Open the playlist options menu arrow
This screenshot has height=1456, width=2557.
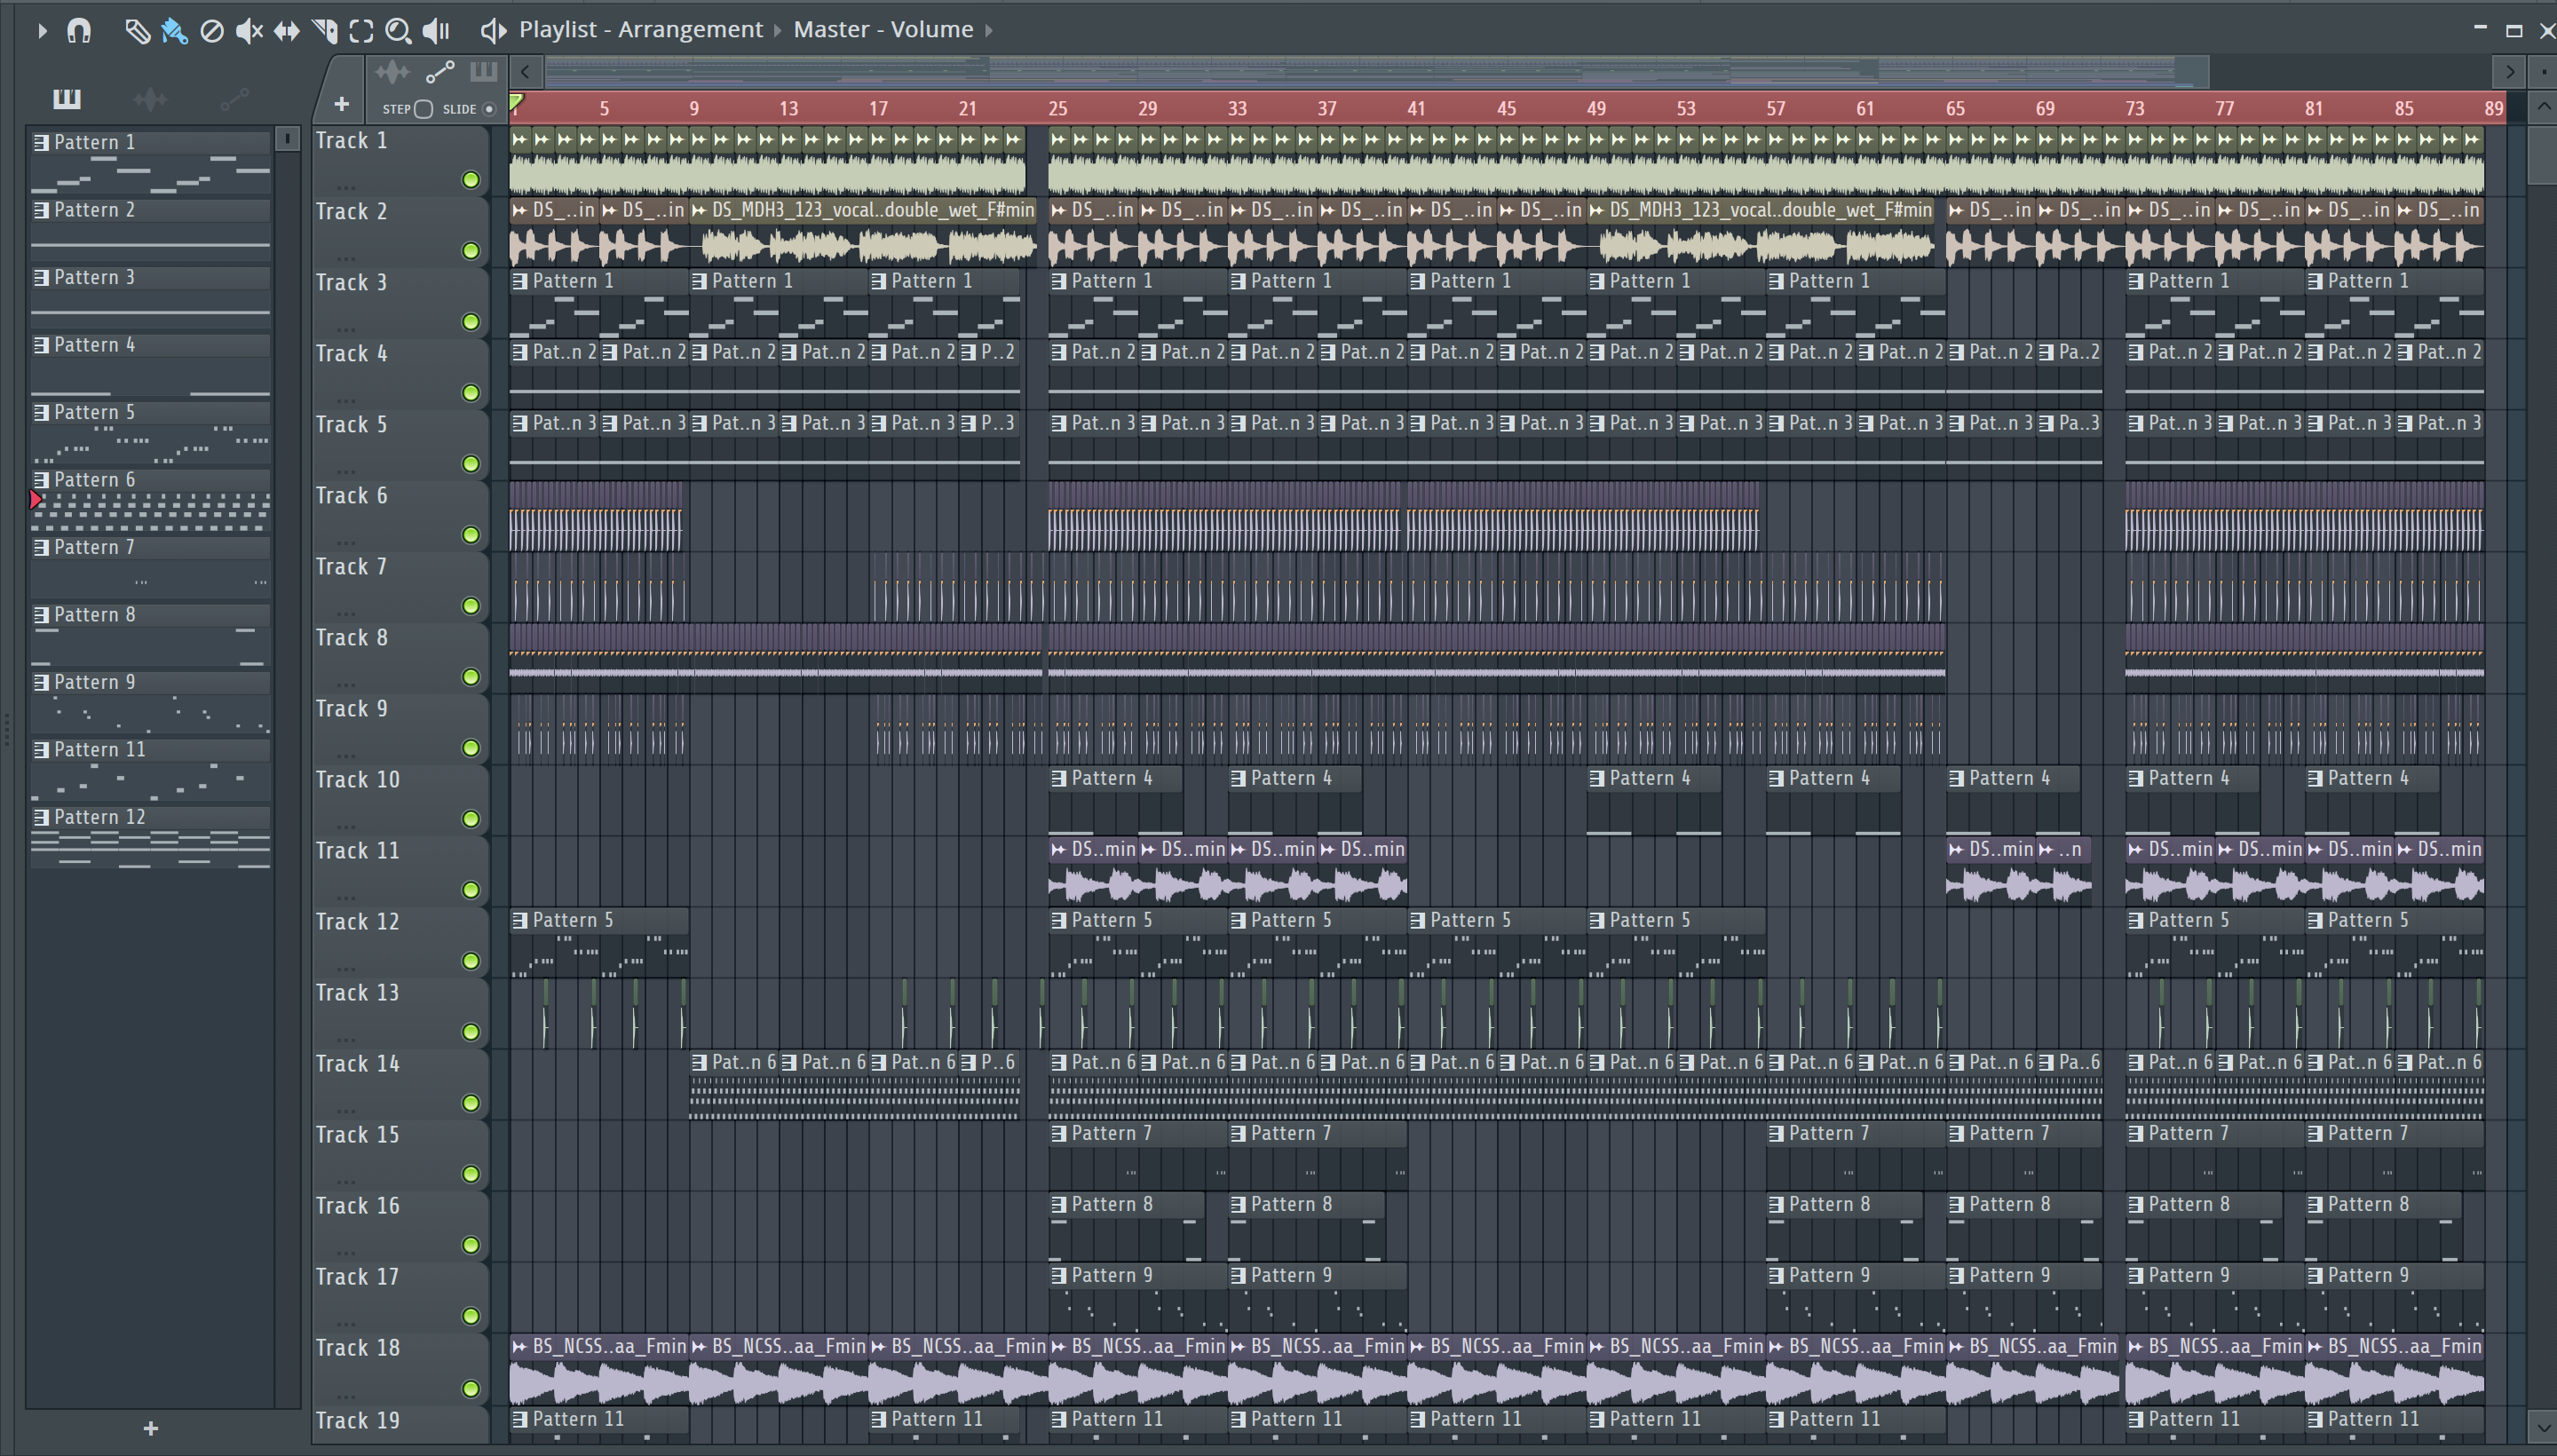click(41, 31)
